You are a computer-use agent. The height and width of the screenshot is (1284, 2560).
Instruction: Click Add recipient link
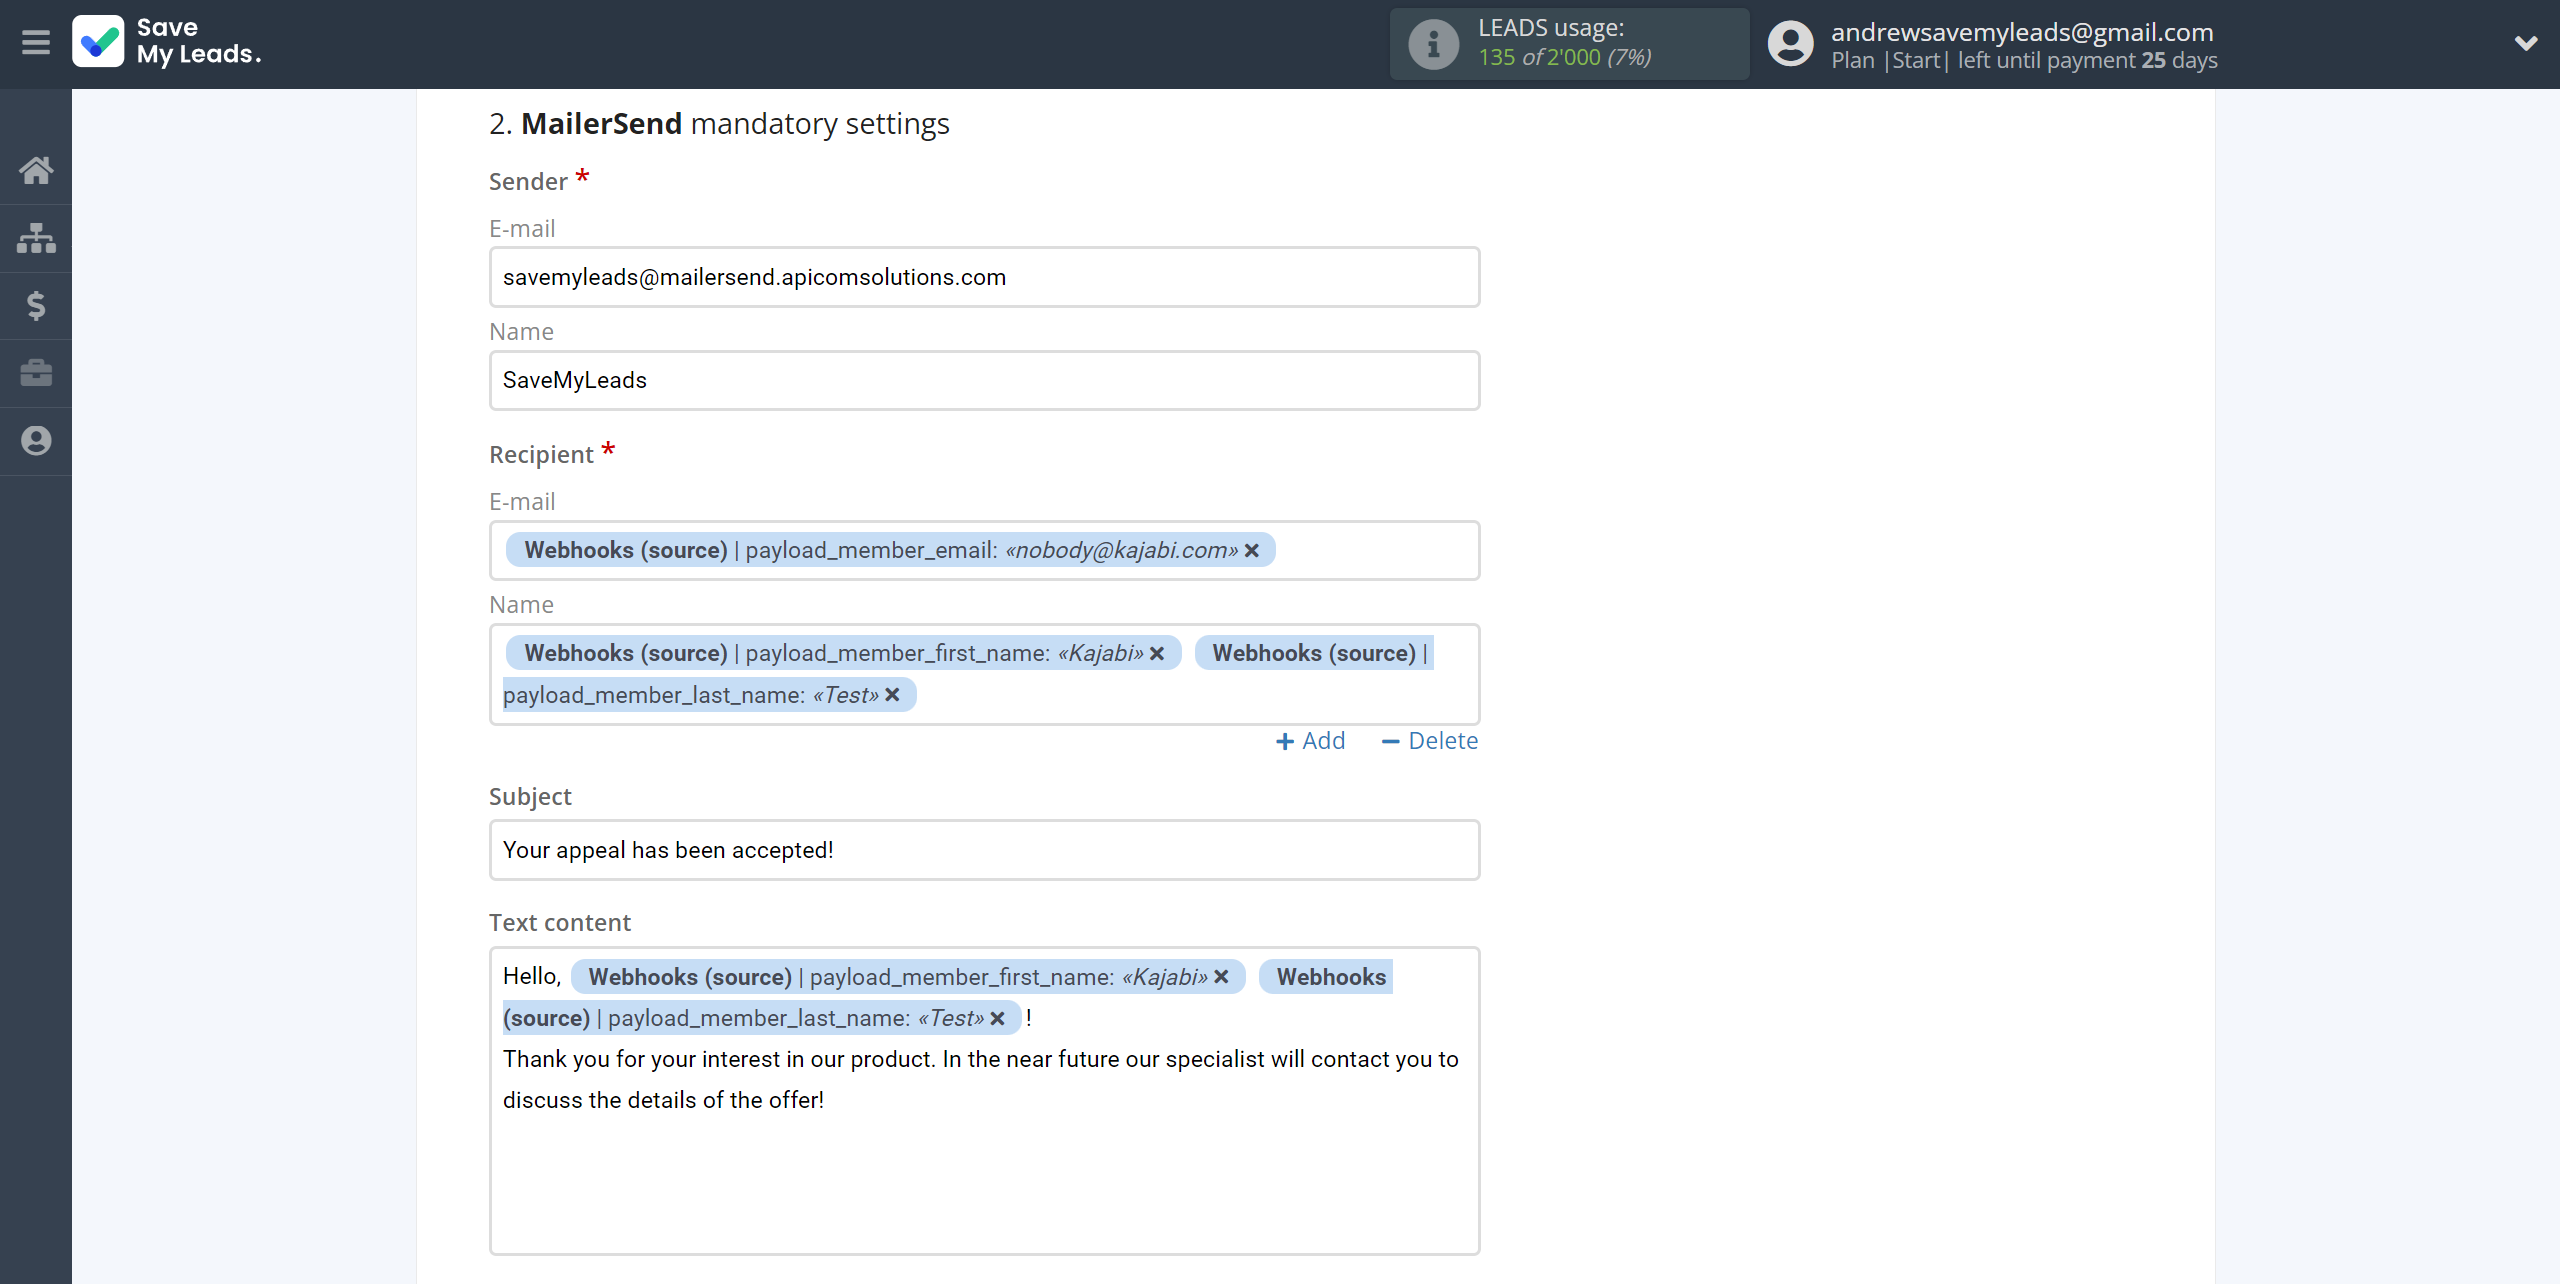(1311, 741)
